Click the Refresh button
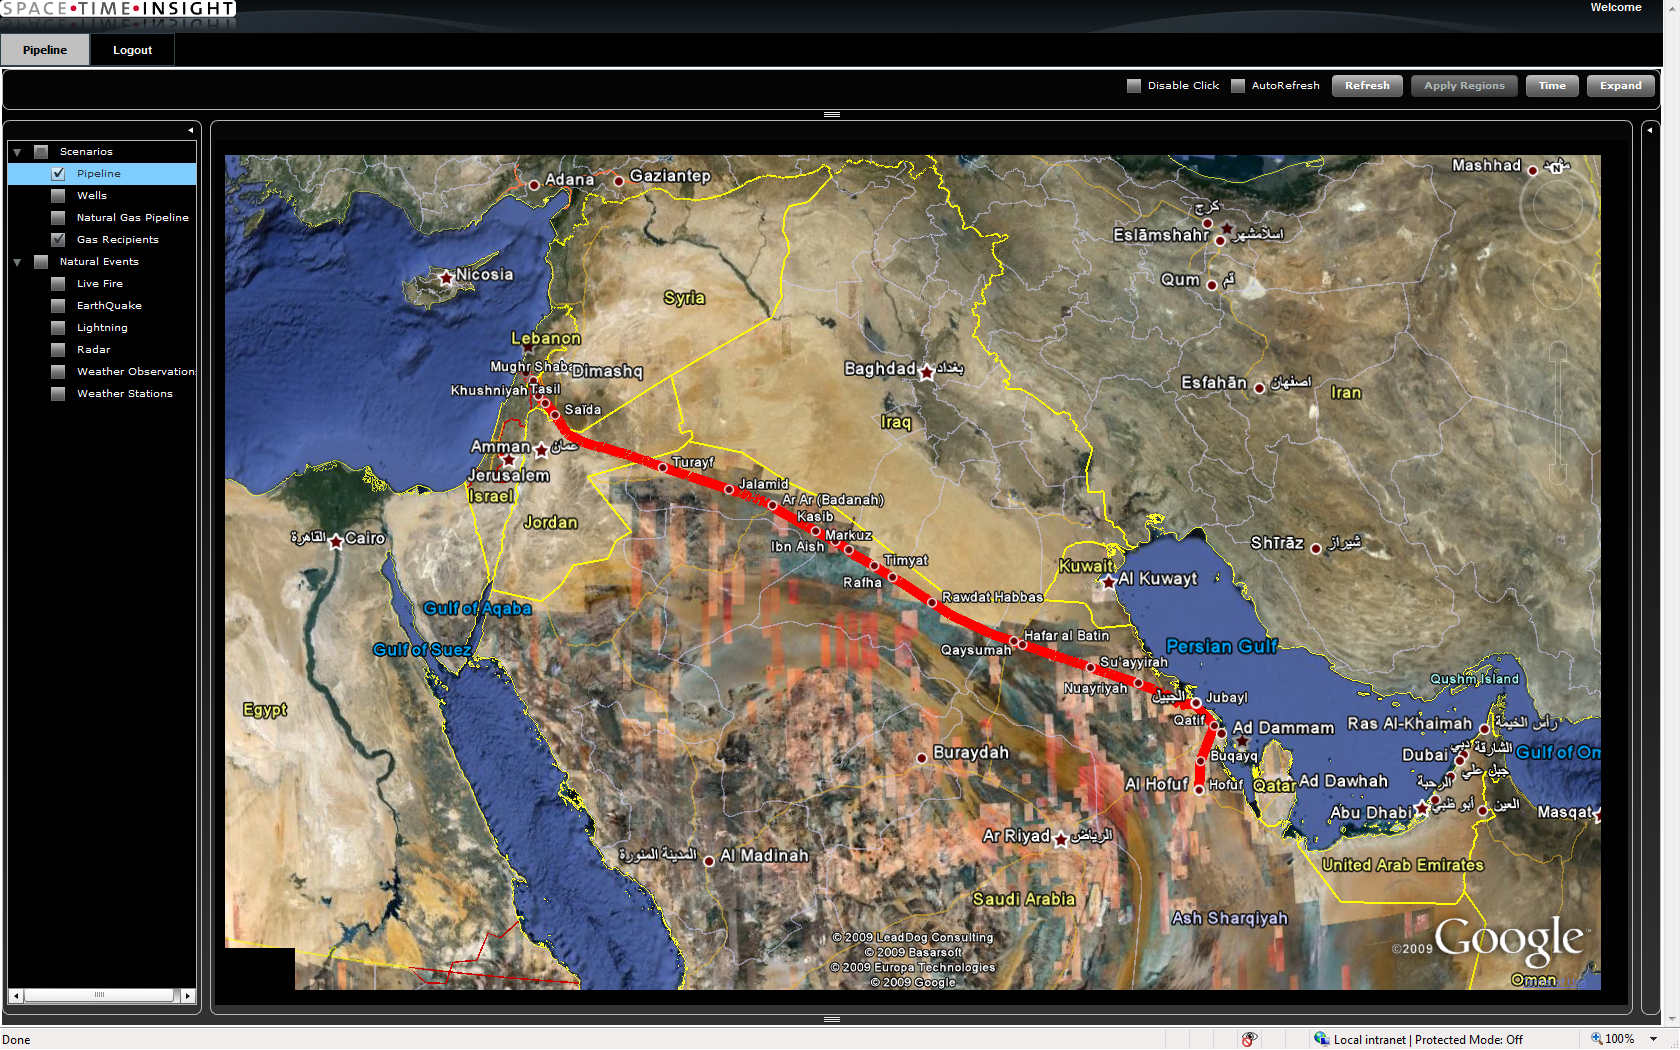 tap(1367, 86)
